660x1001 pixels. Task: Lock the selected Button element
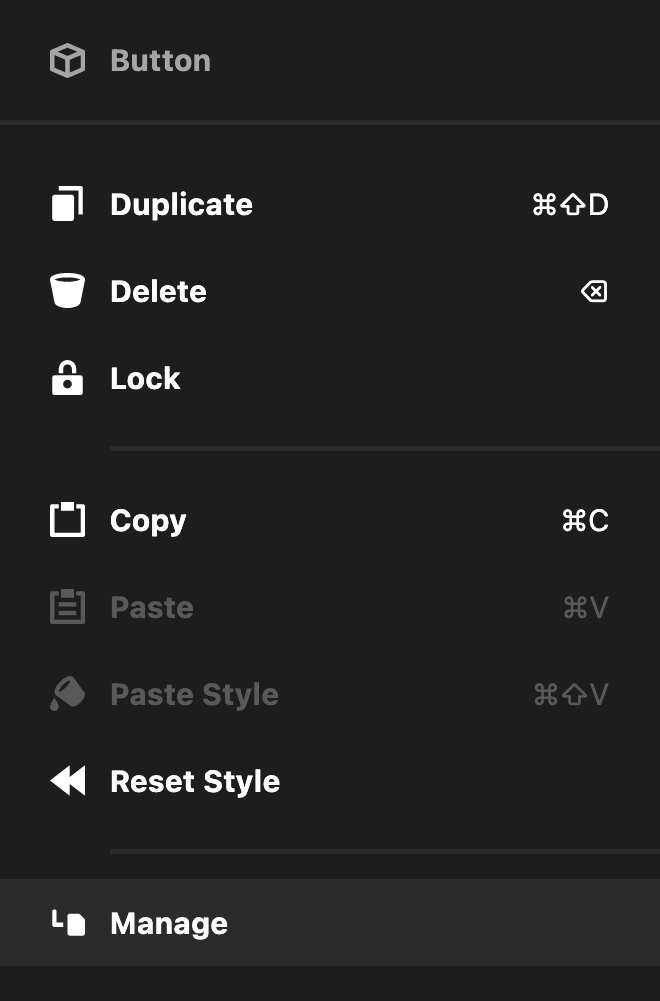(144, 378)
